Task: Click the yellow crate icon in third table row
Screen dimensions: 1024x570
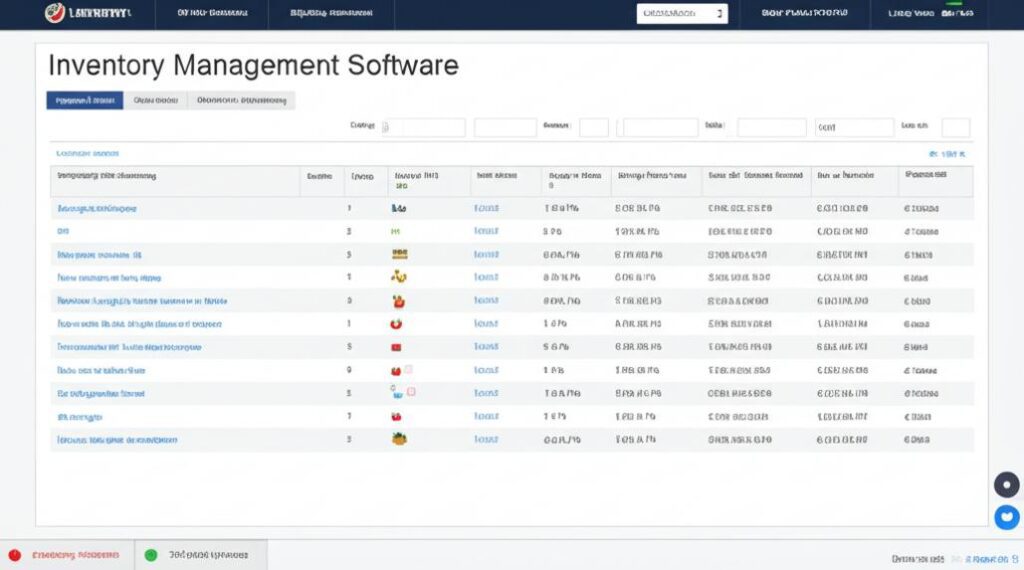Action: point(399,255)
